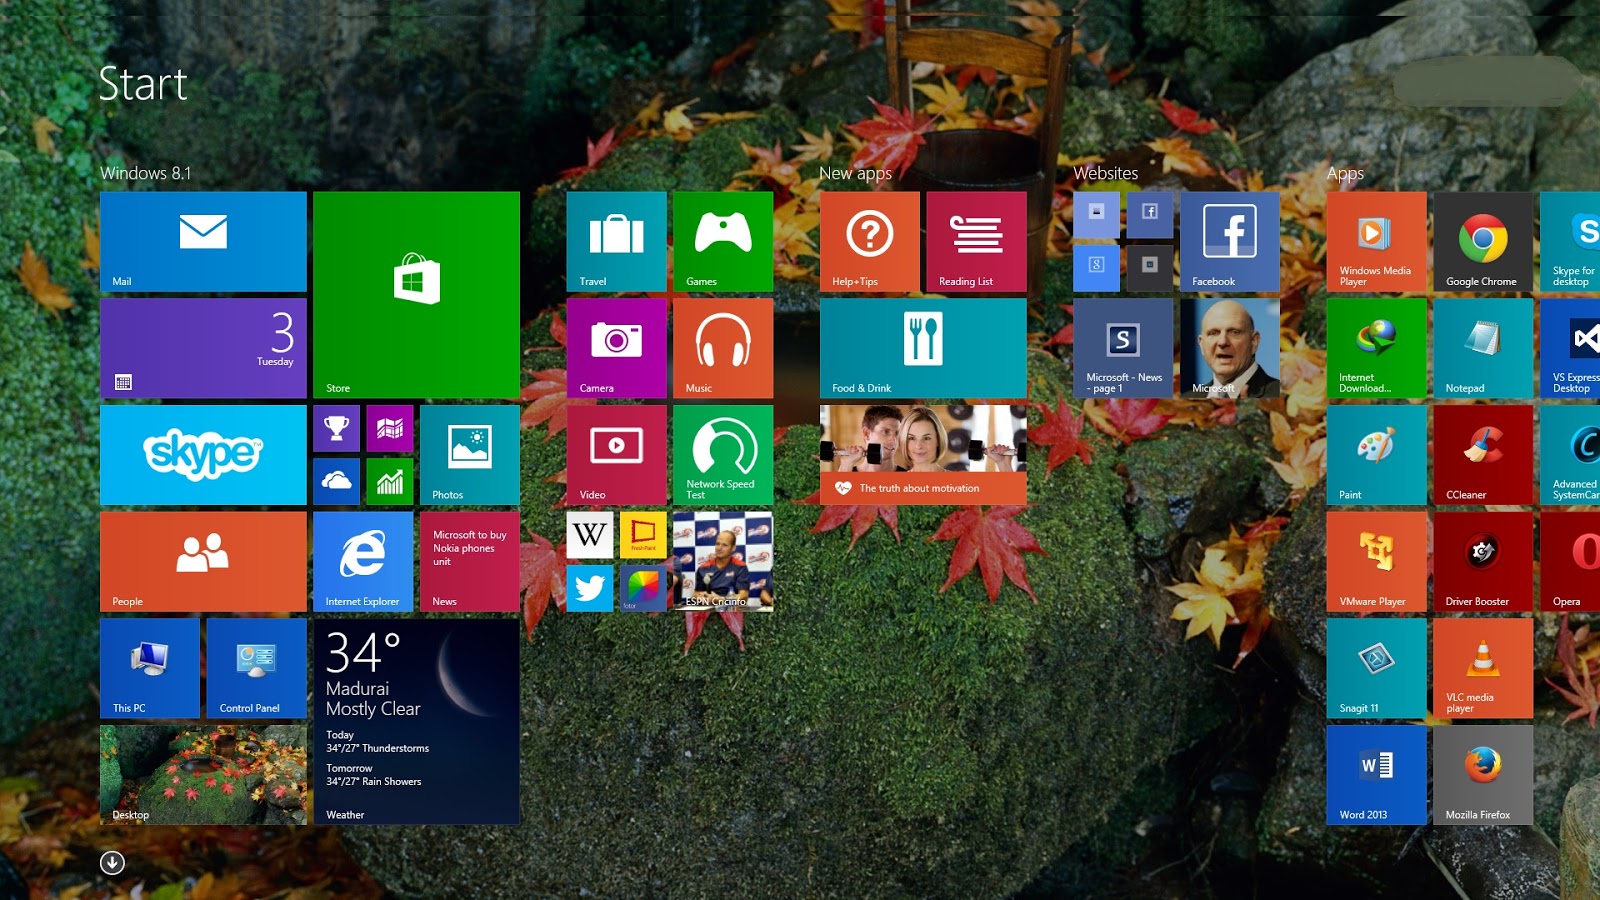The image size is (1600, 900).
Task: Open the small OneDrive cloud tile
Action: (337, 482)
